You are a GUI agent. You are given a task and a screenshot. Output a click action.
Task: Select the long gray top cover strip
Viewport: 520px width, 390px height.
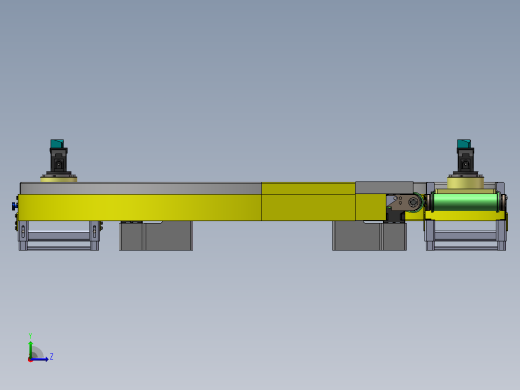[141, 188]
